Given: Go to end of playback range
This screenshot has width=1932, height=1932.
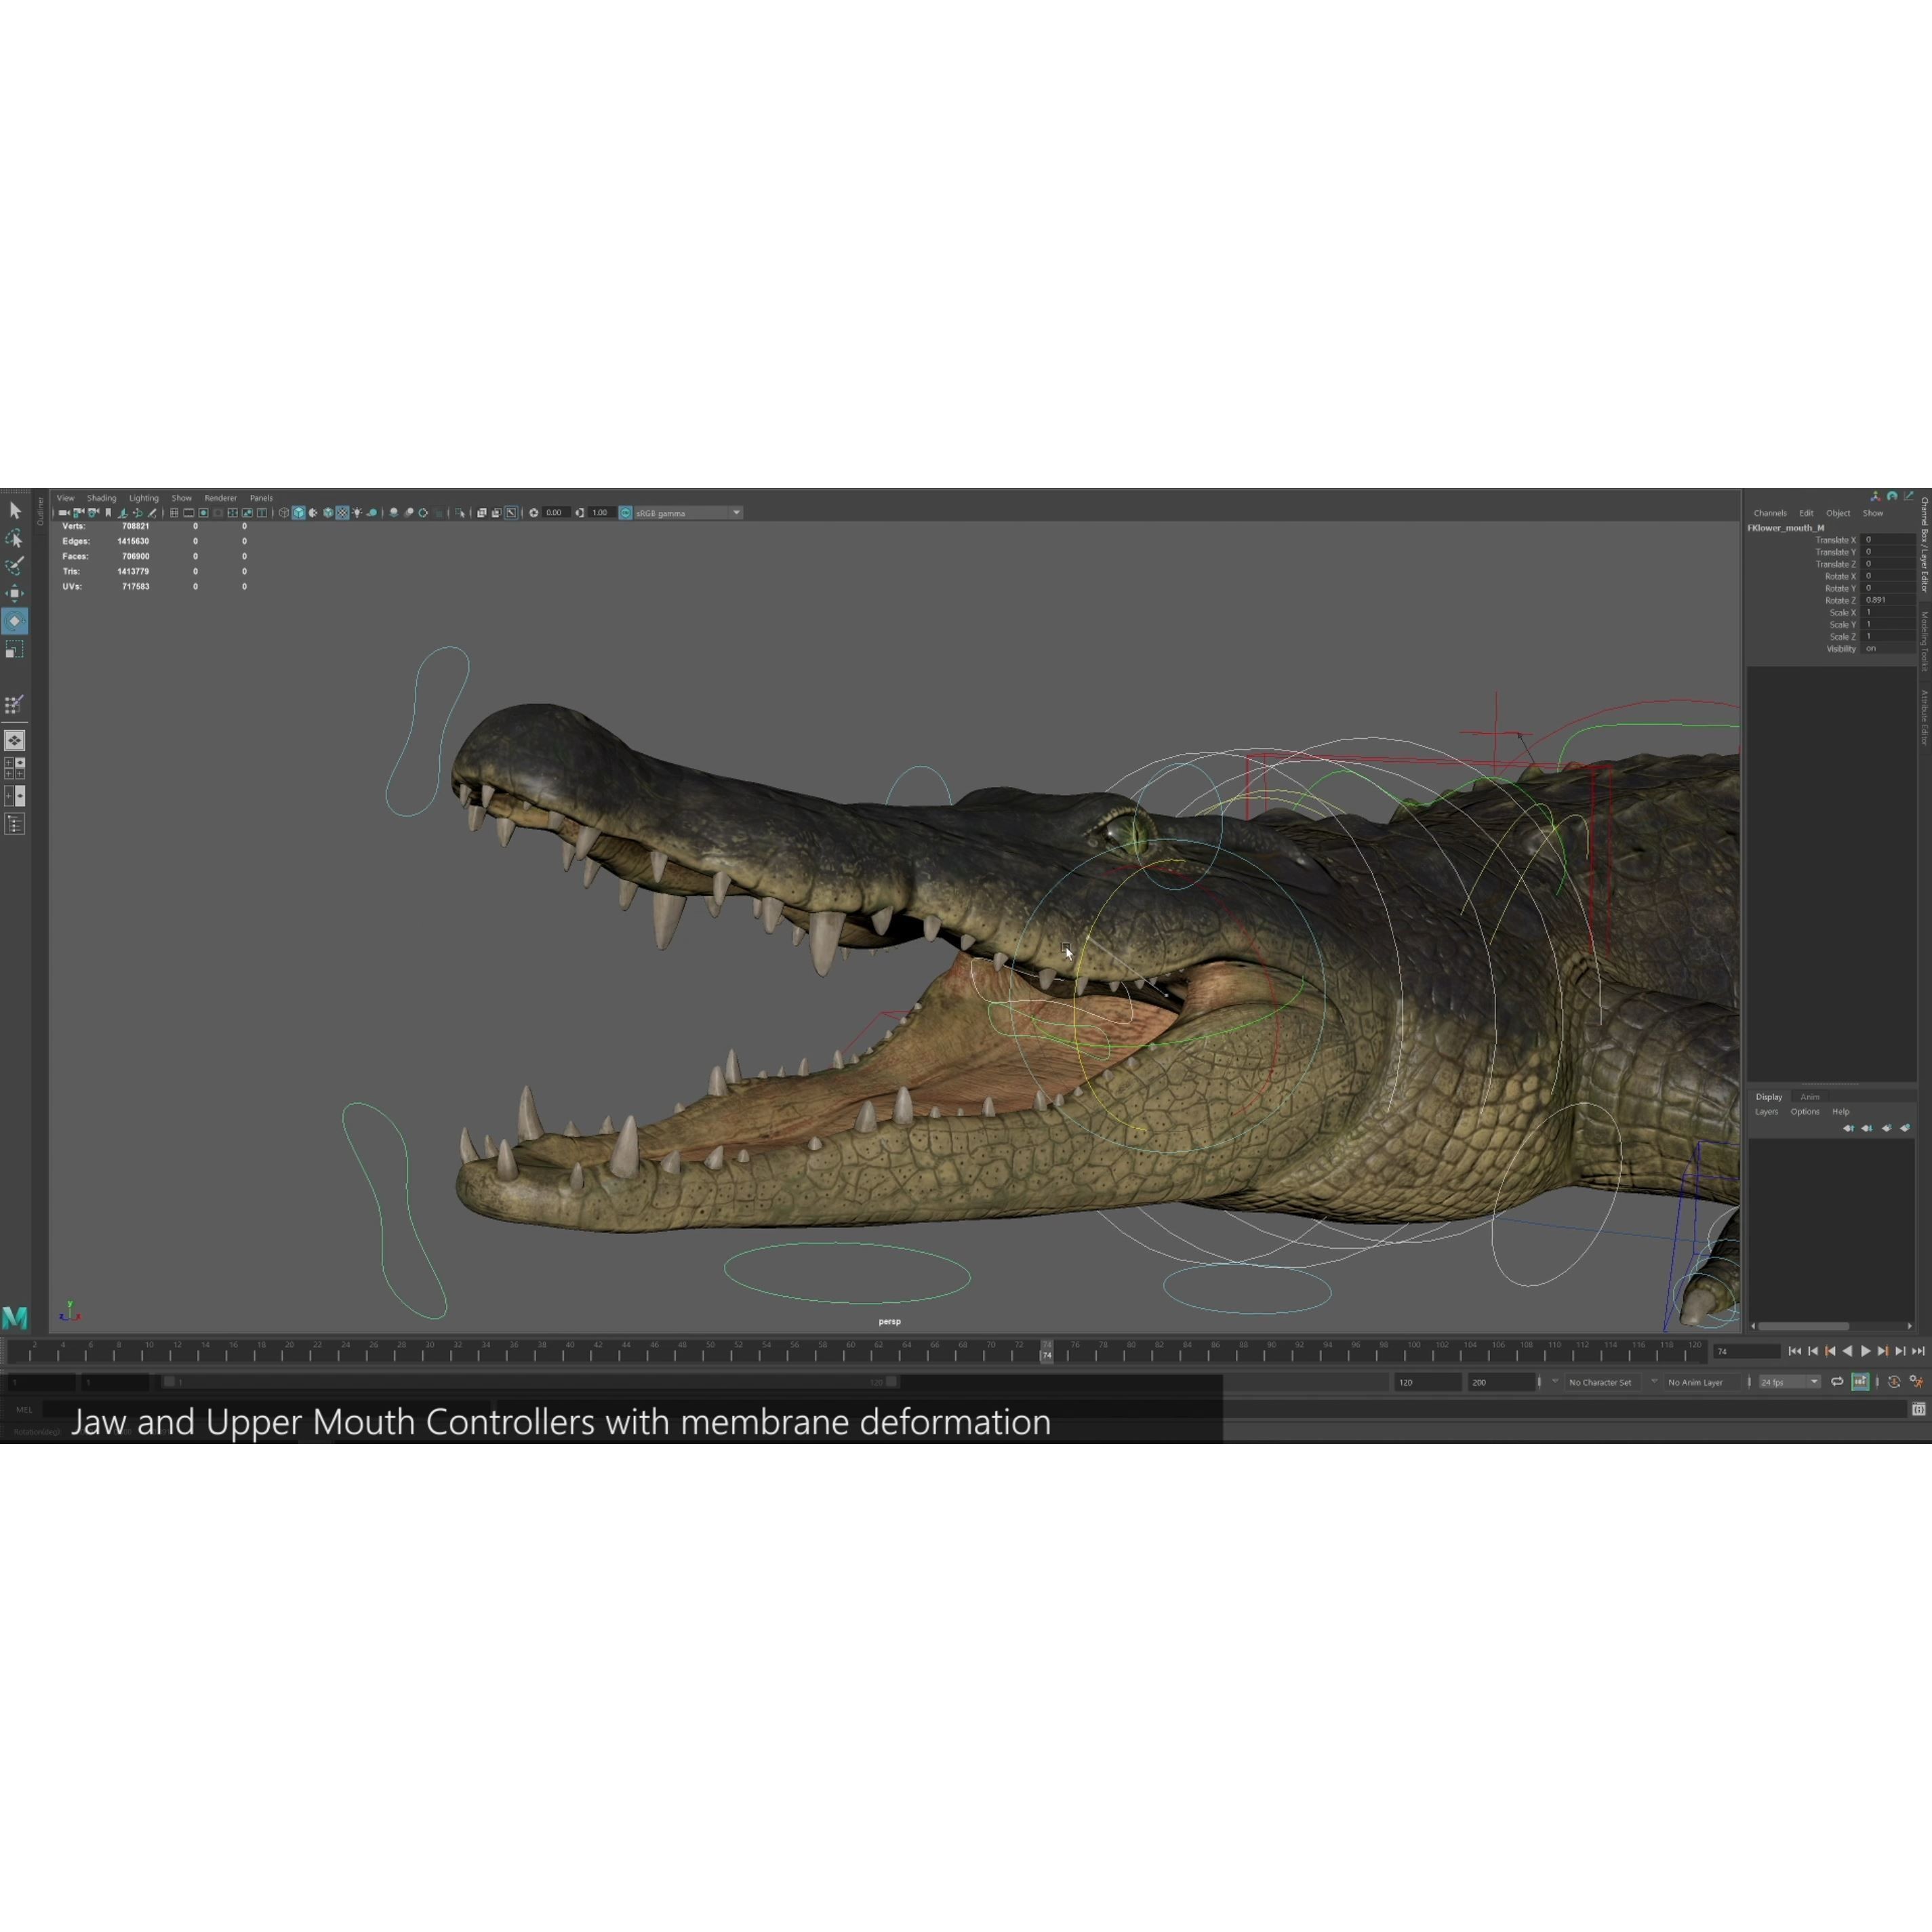Looking at the screenshot, I should [x=1918, y=1351].
